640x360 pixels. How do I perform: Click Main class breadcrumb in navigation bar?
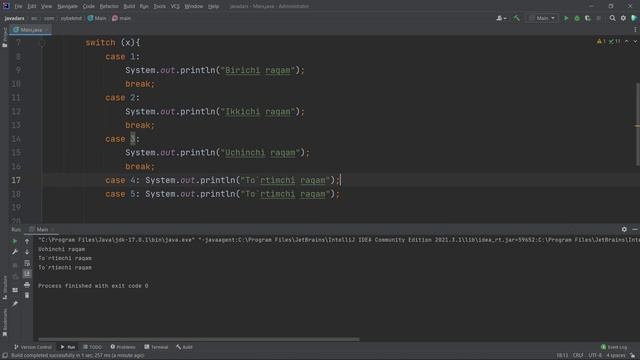point(97,18)
